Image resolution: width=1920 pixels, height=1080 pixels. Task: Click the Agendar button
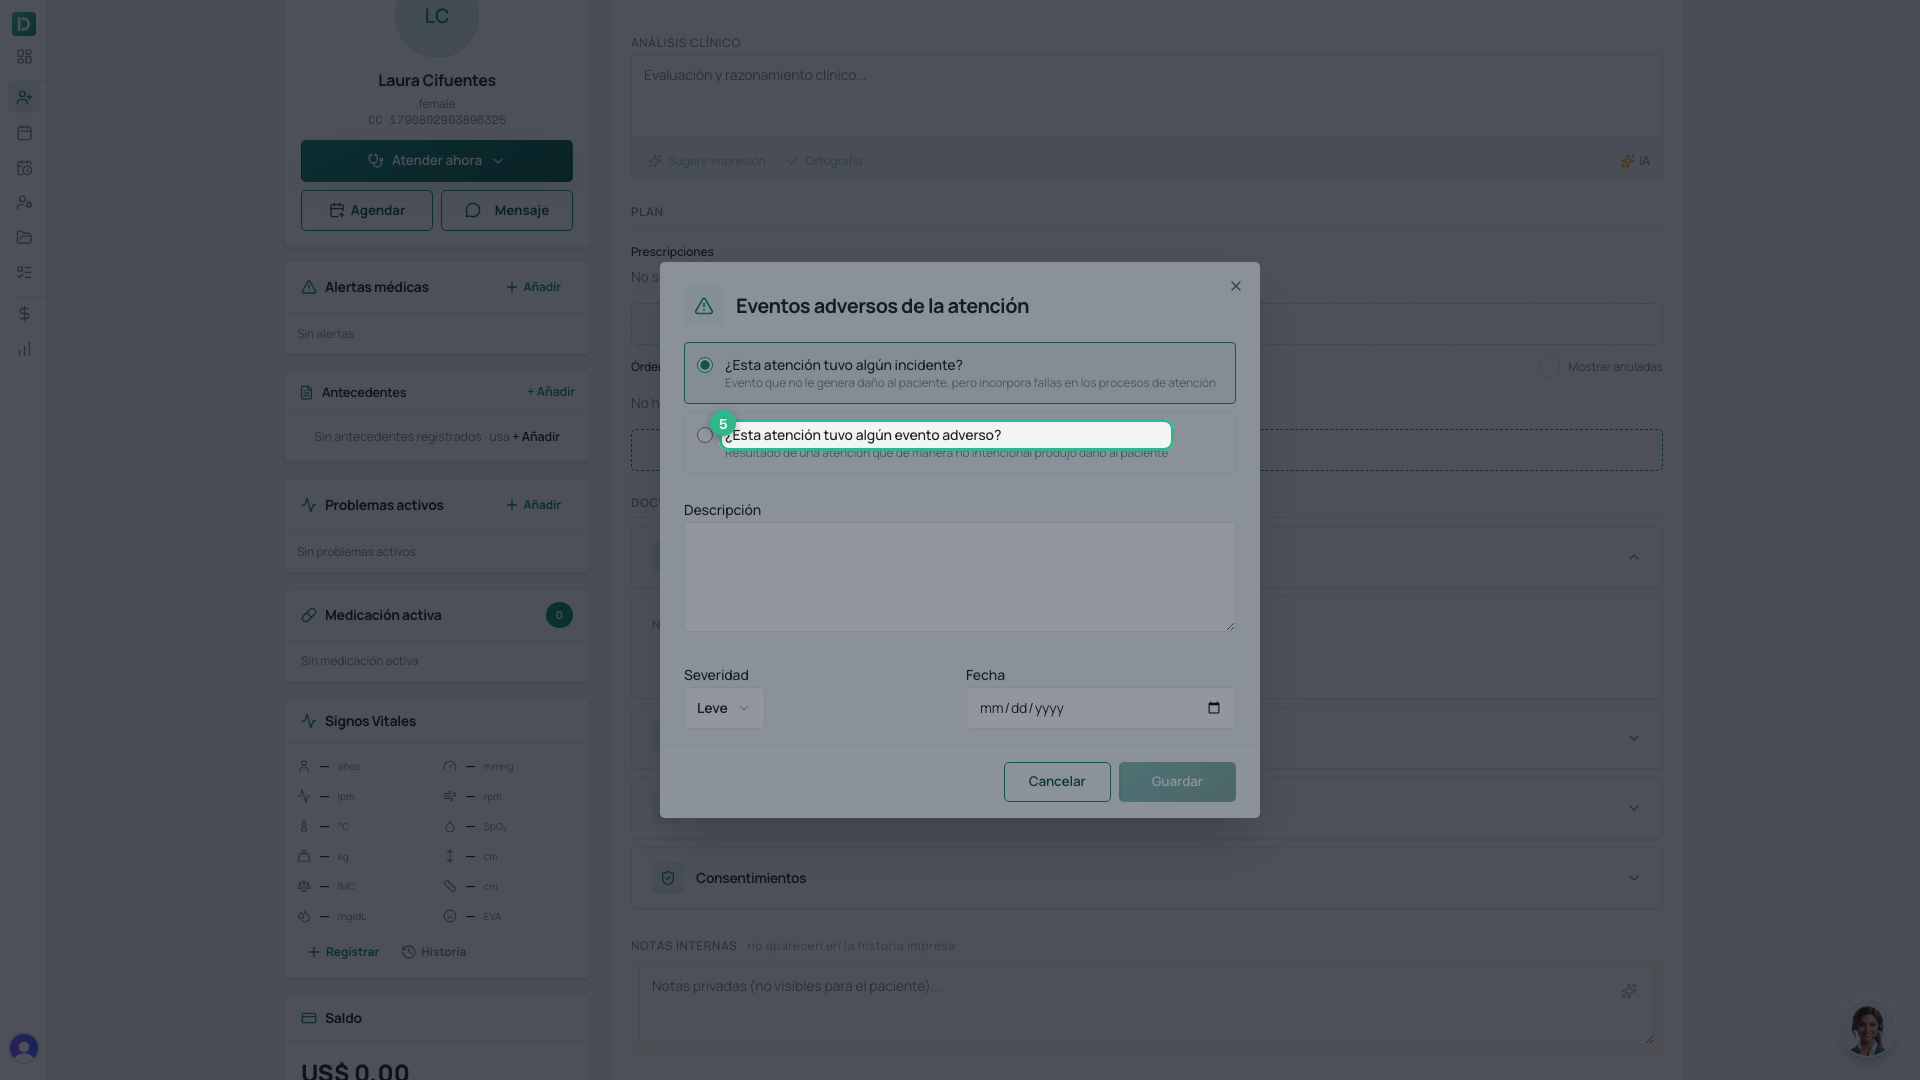(x=367, y=211)
